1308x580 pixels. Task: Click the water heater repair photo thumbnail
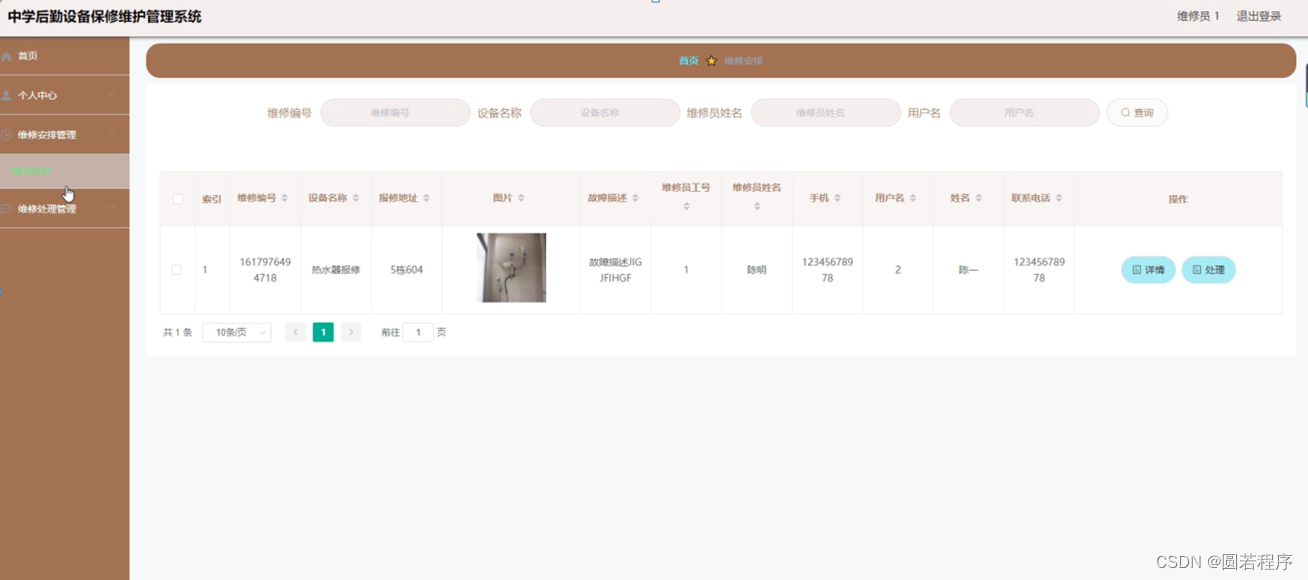point(511,267)
